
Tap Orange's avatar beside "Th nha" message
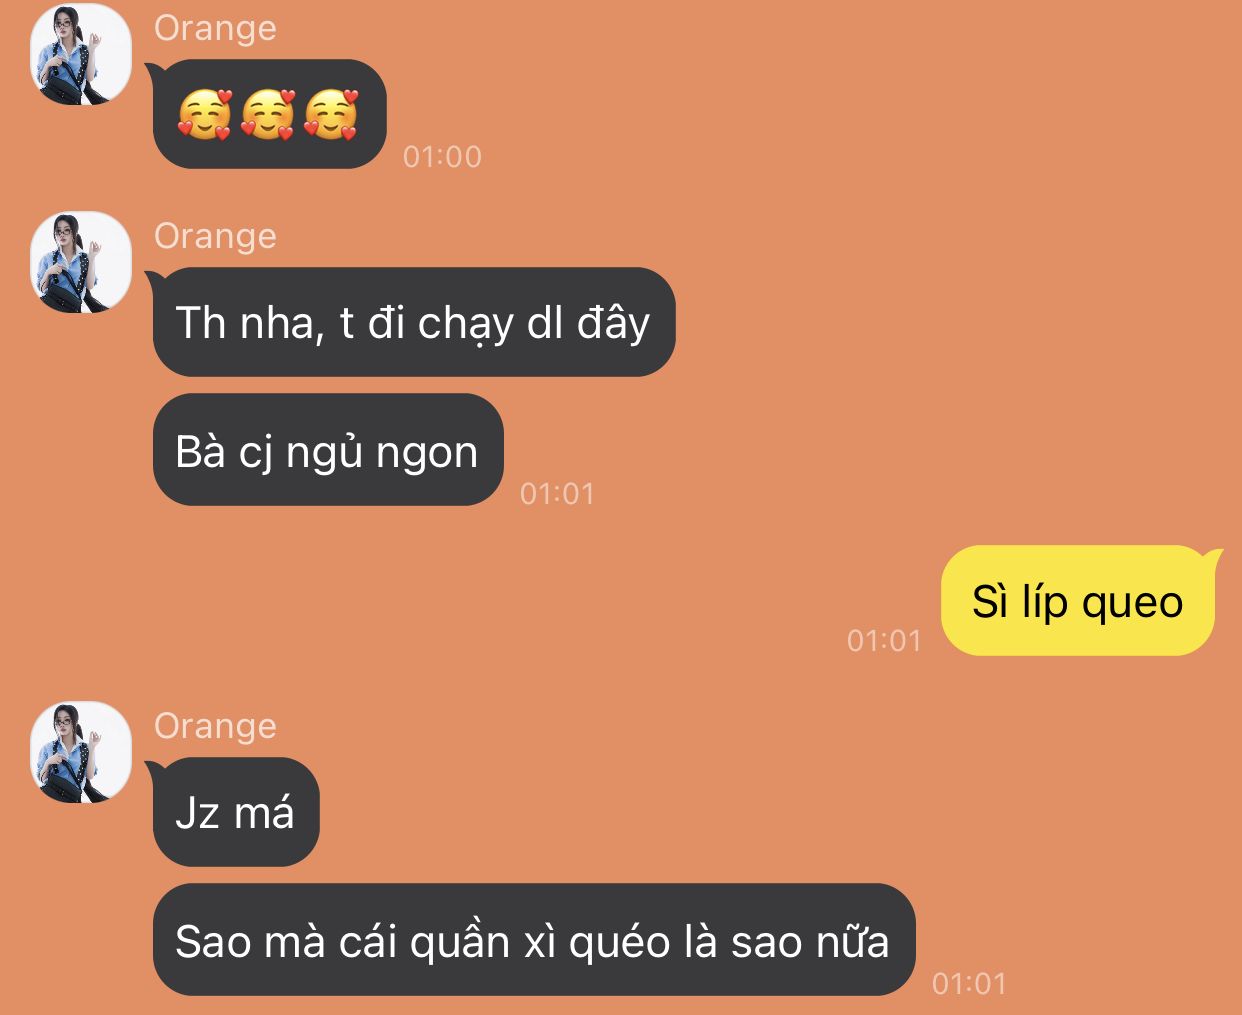(81, 262)
